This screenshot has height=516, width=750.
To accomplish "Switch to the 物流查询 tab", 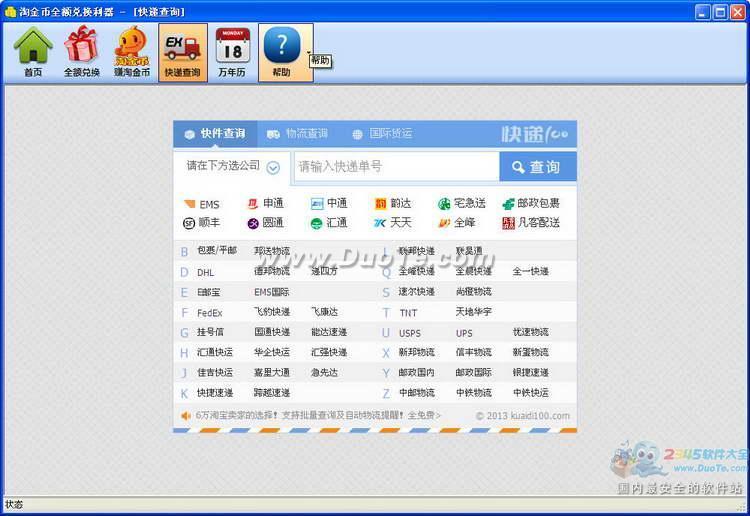I will [297, 134].
